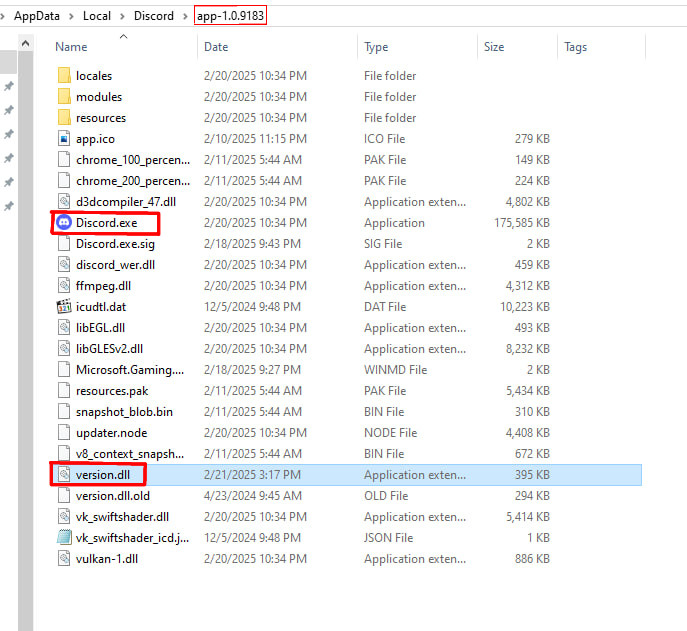Viewport: 687px width, 631px height.
Task: Click the ffmpeg.dll file icon
Action: (x=64, y=286)
